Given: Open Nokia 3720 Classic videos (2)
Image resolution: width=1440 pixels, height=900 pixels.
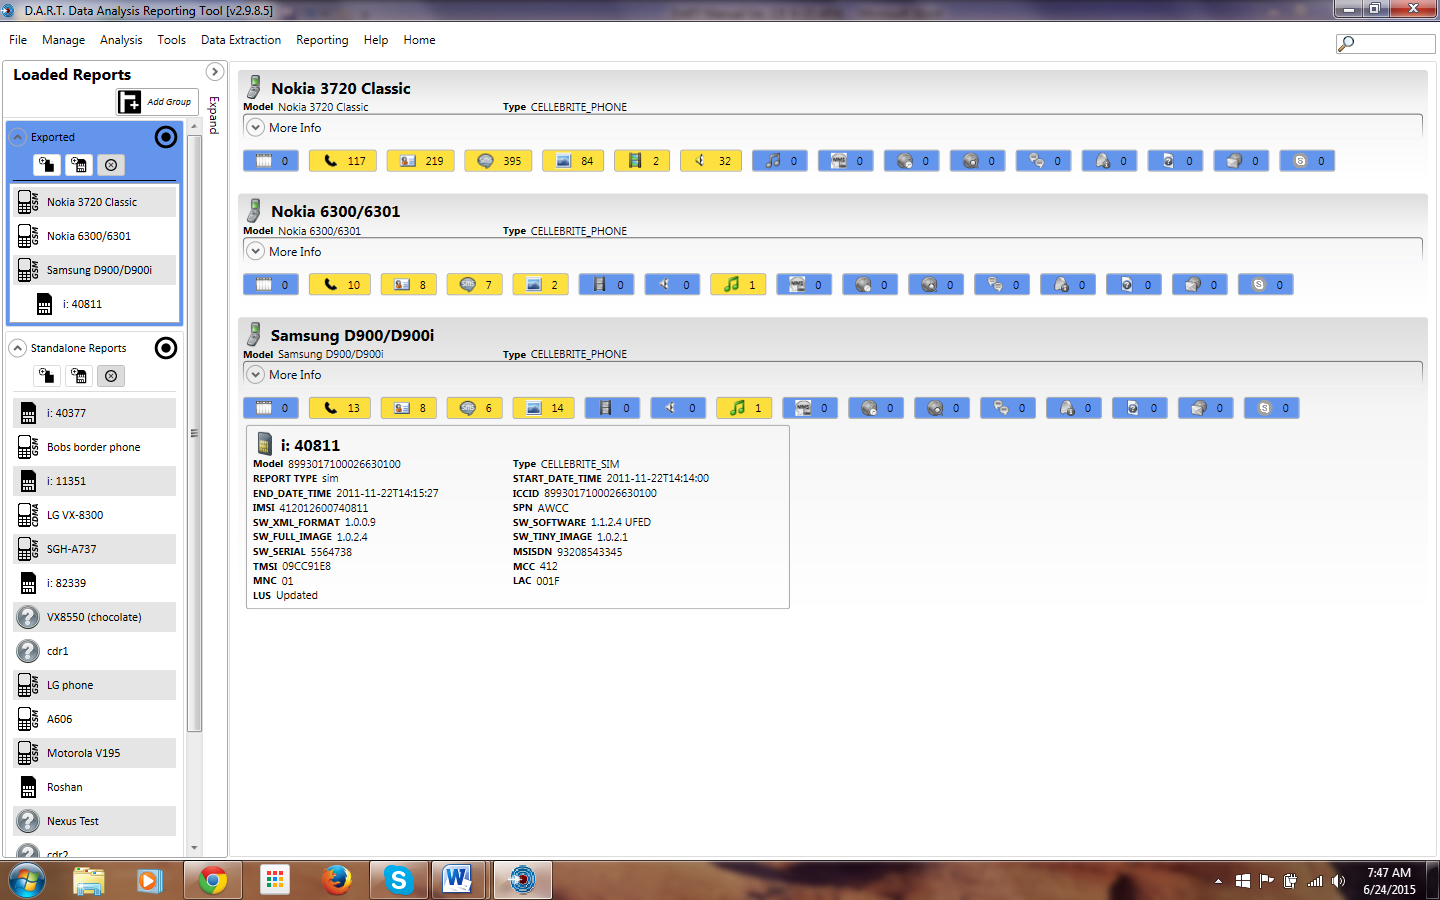Looking at the screenshot, I should [642, 161].
